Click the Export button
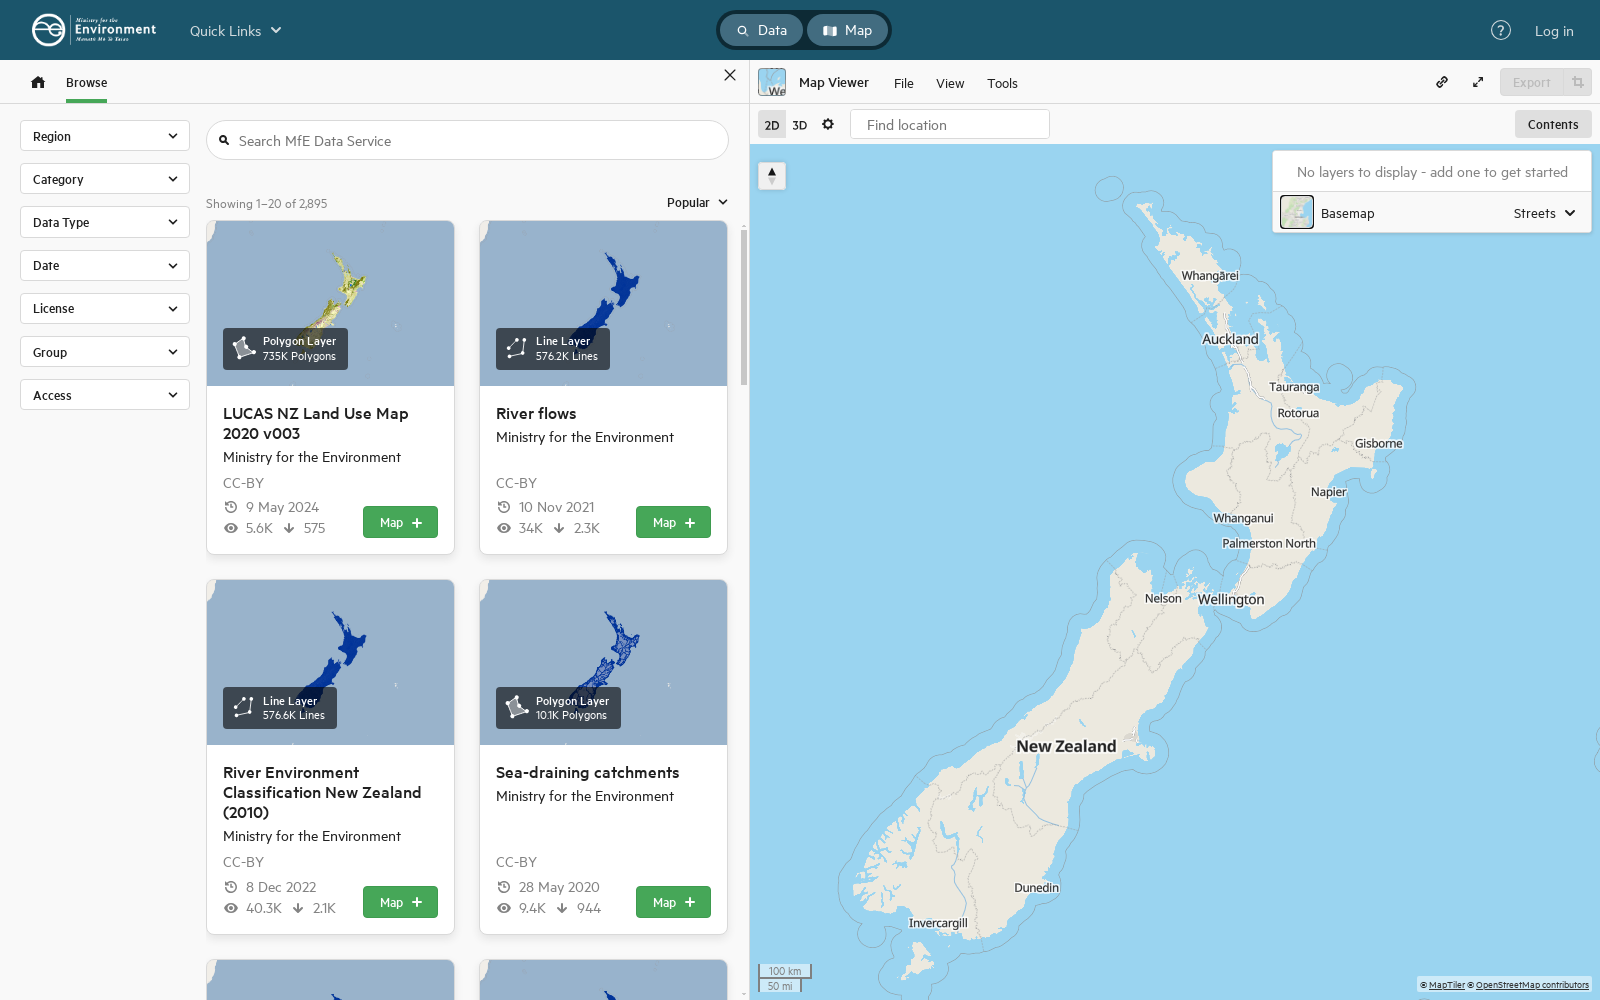1600x1000 pixels. (x=1531, y=82)
